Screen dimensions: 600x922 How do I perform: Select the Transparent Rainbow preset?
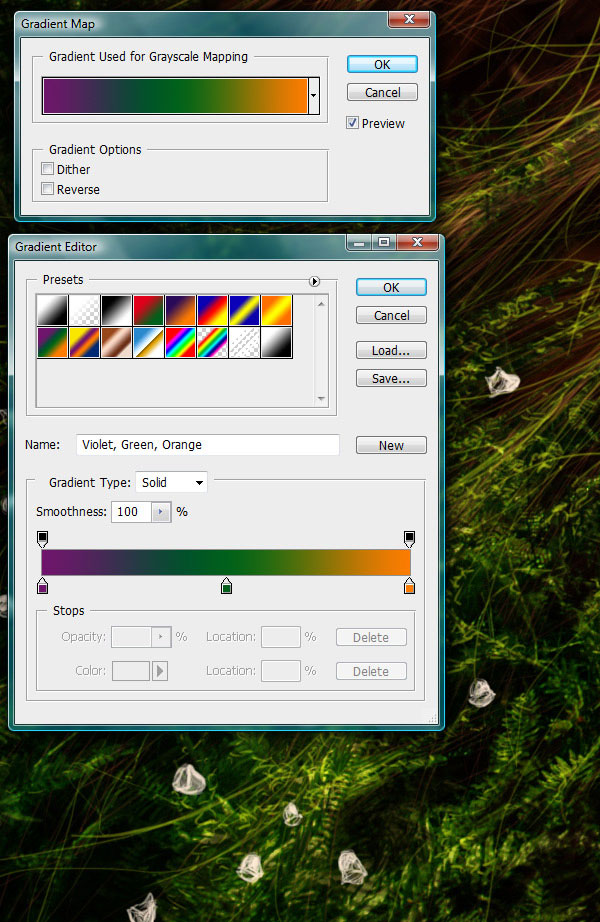212,342
